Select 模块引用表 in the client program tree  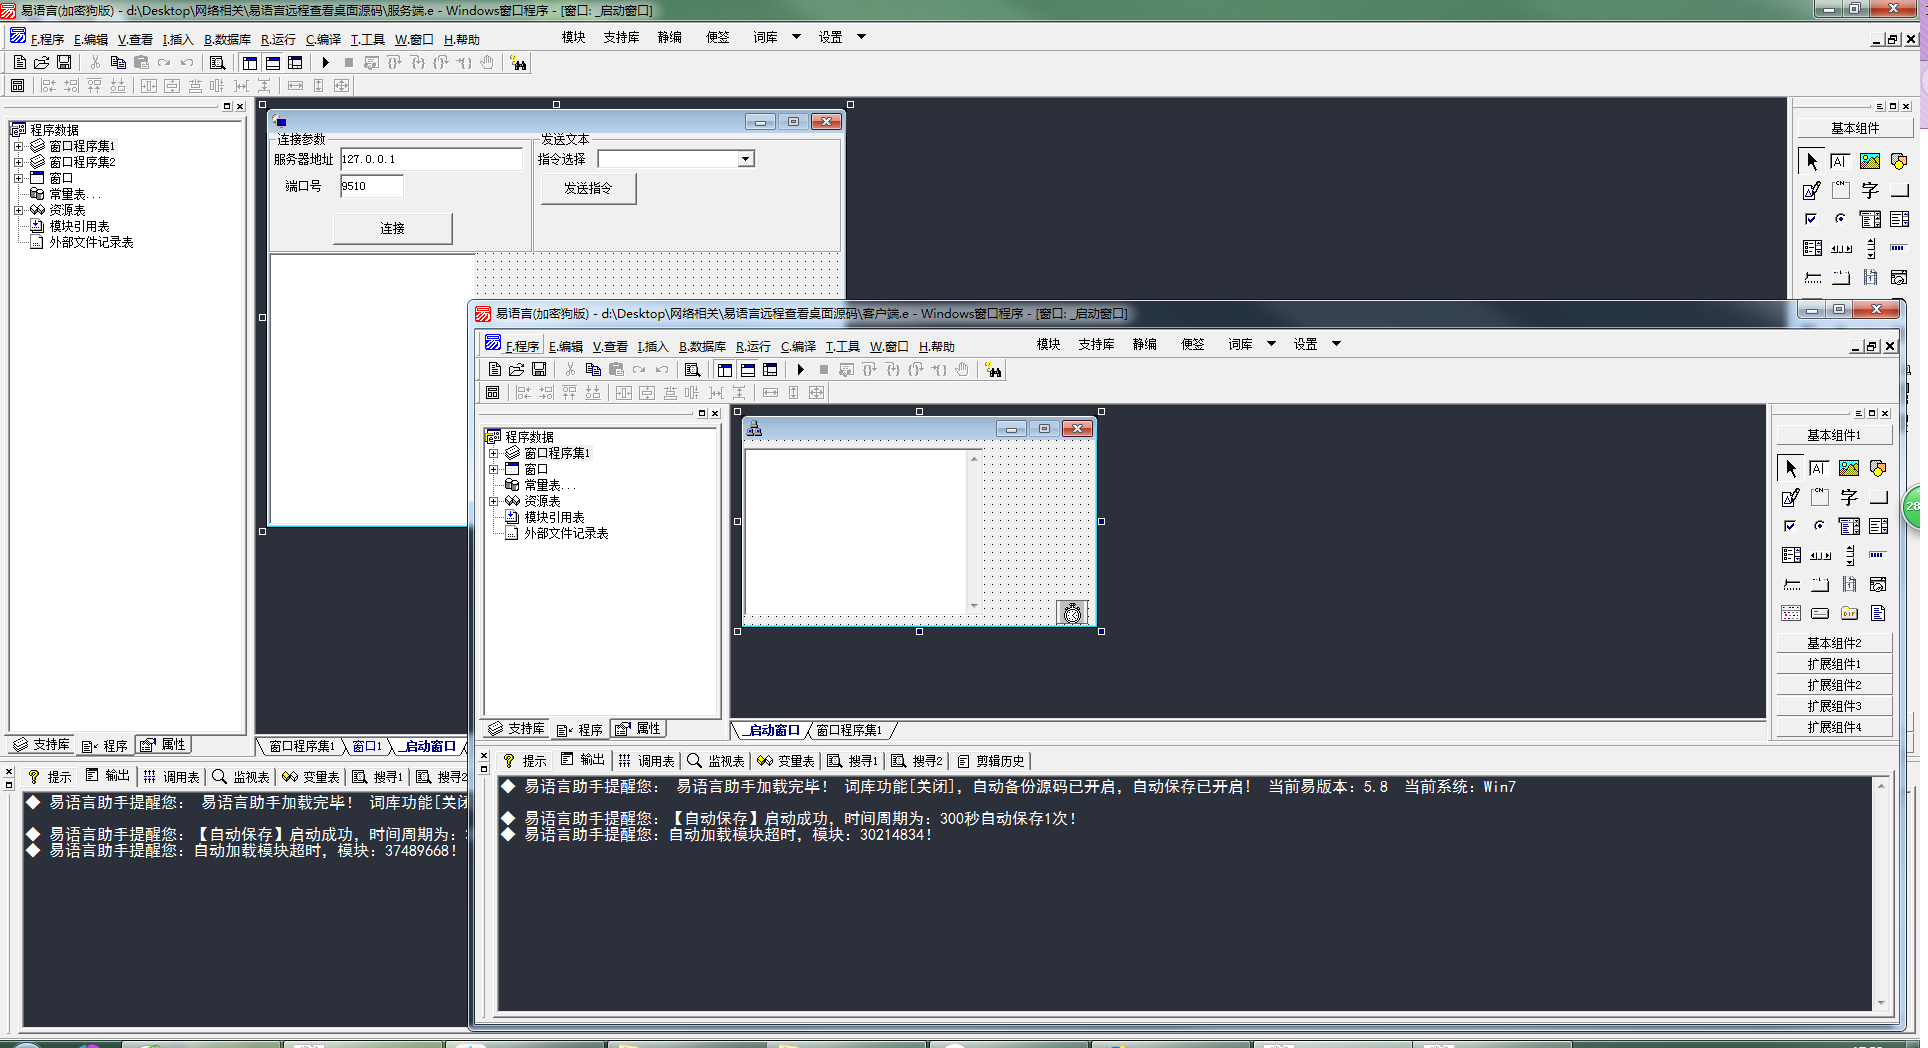click(x=554, y=517)
